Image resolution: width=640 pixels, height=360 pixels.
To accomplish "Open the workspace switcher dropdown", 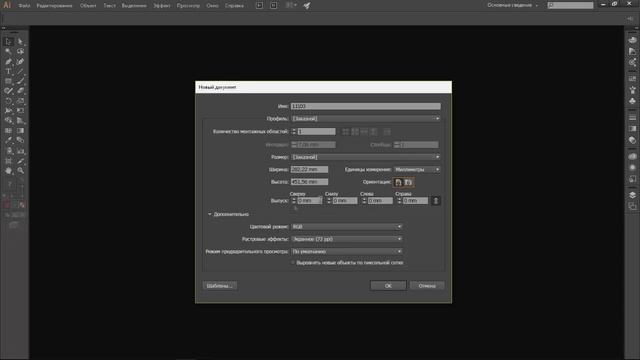I will click(x=513, y=5).
